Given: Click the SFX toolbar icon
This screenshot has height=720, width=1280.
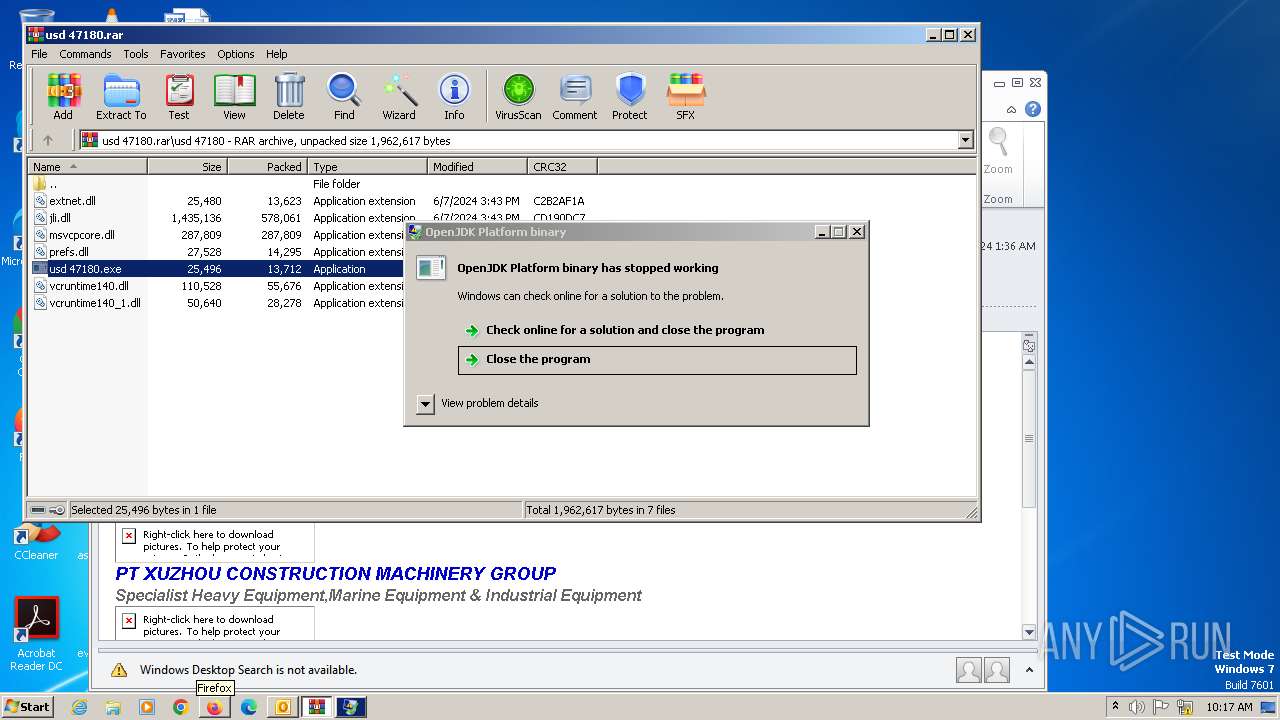Looking at the screenshot, I should point(685,97).
